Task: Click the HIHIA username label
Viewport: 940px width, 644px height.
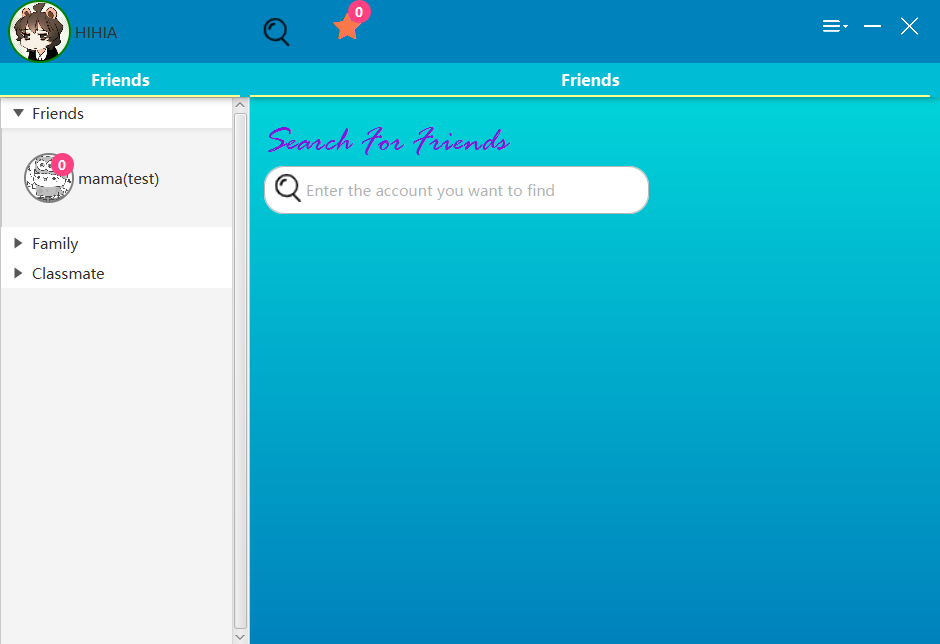Action: 96,32
